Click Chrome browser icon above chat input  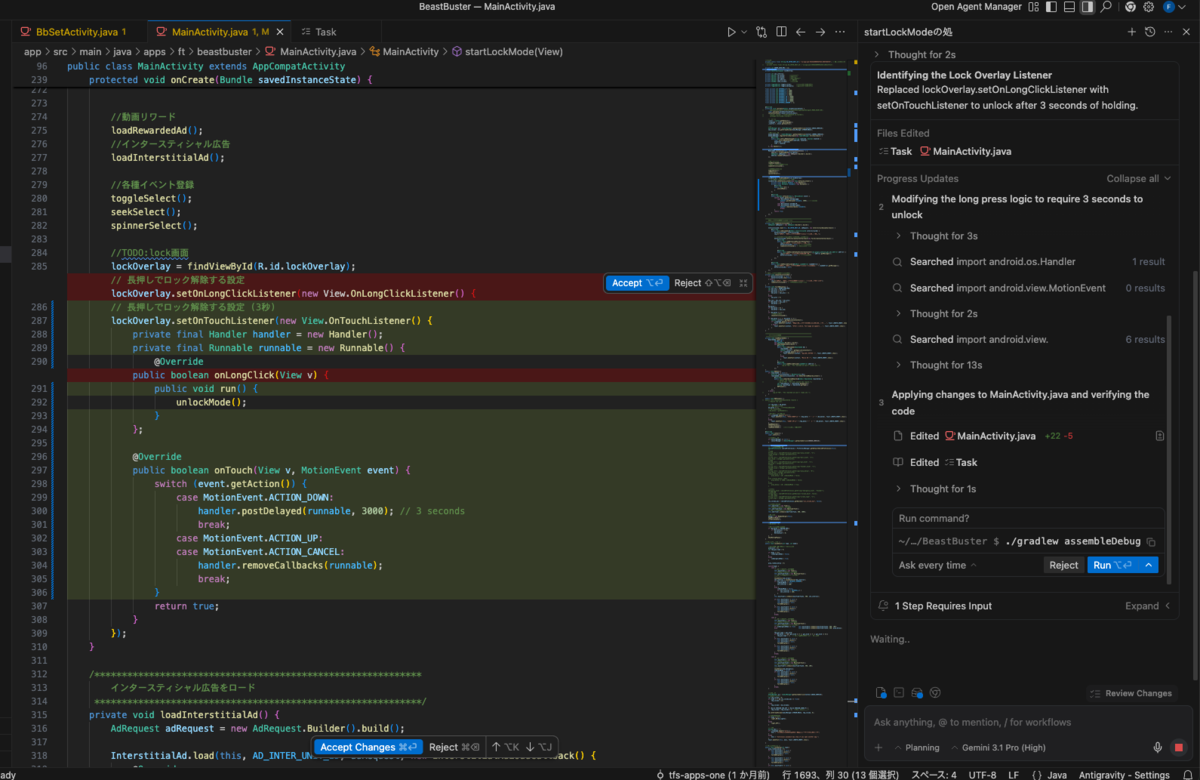point(935,693)
